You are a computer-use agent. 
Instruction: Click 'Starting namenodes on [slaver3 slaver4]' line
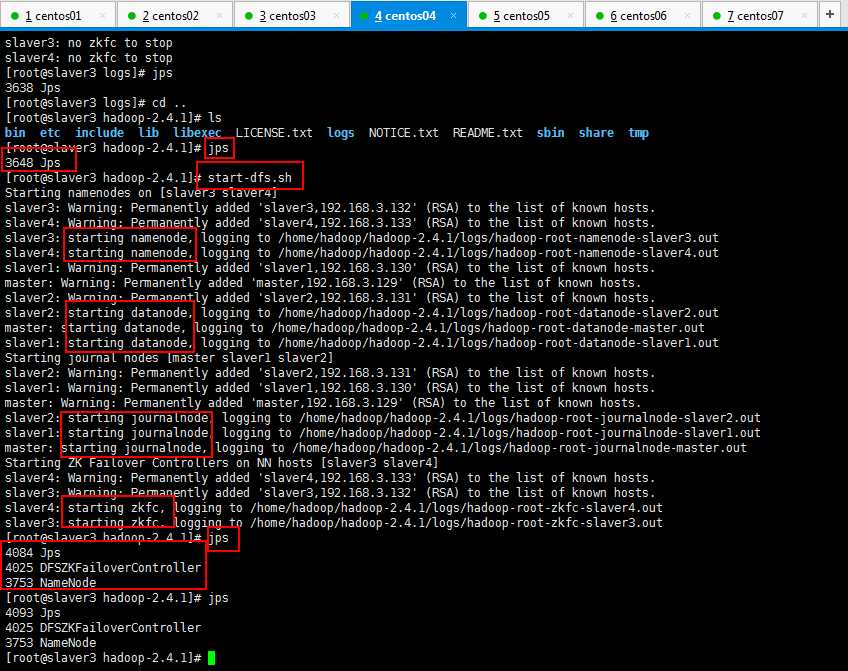pyautogui.click(x=141, y=193)
